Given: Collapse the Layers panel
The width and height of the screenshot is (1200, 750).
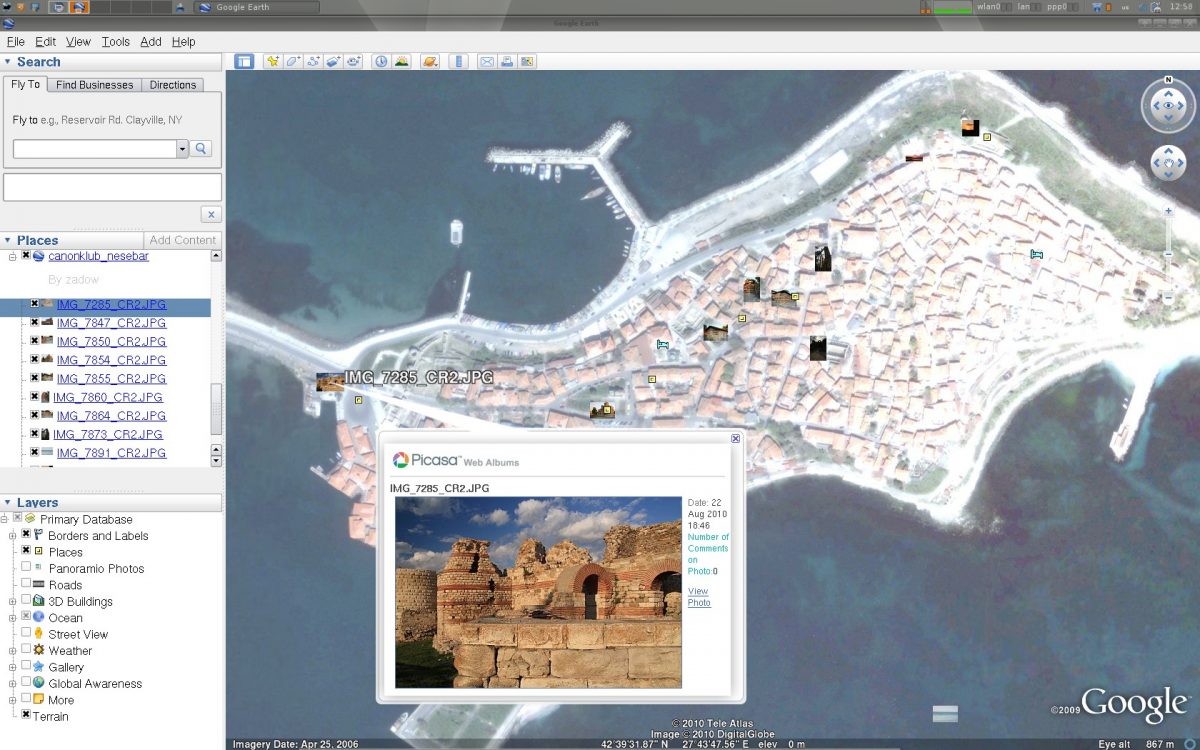Looking at the screenshot, I should (x=8, y=502).
